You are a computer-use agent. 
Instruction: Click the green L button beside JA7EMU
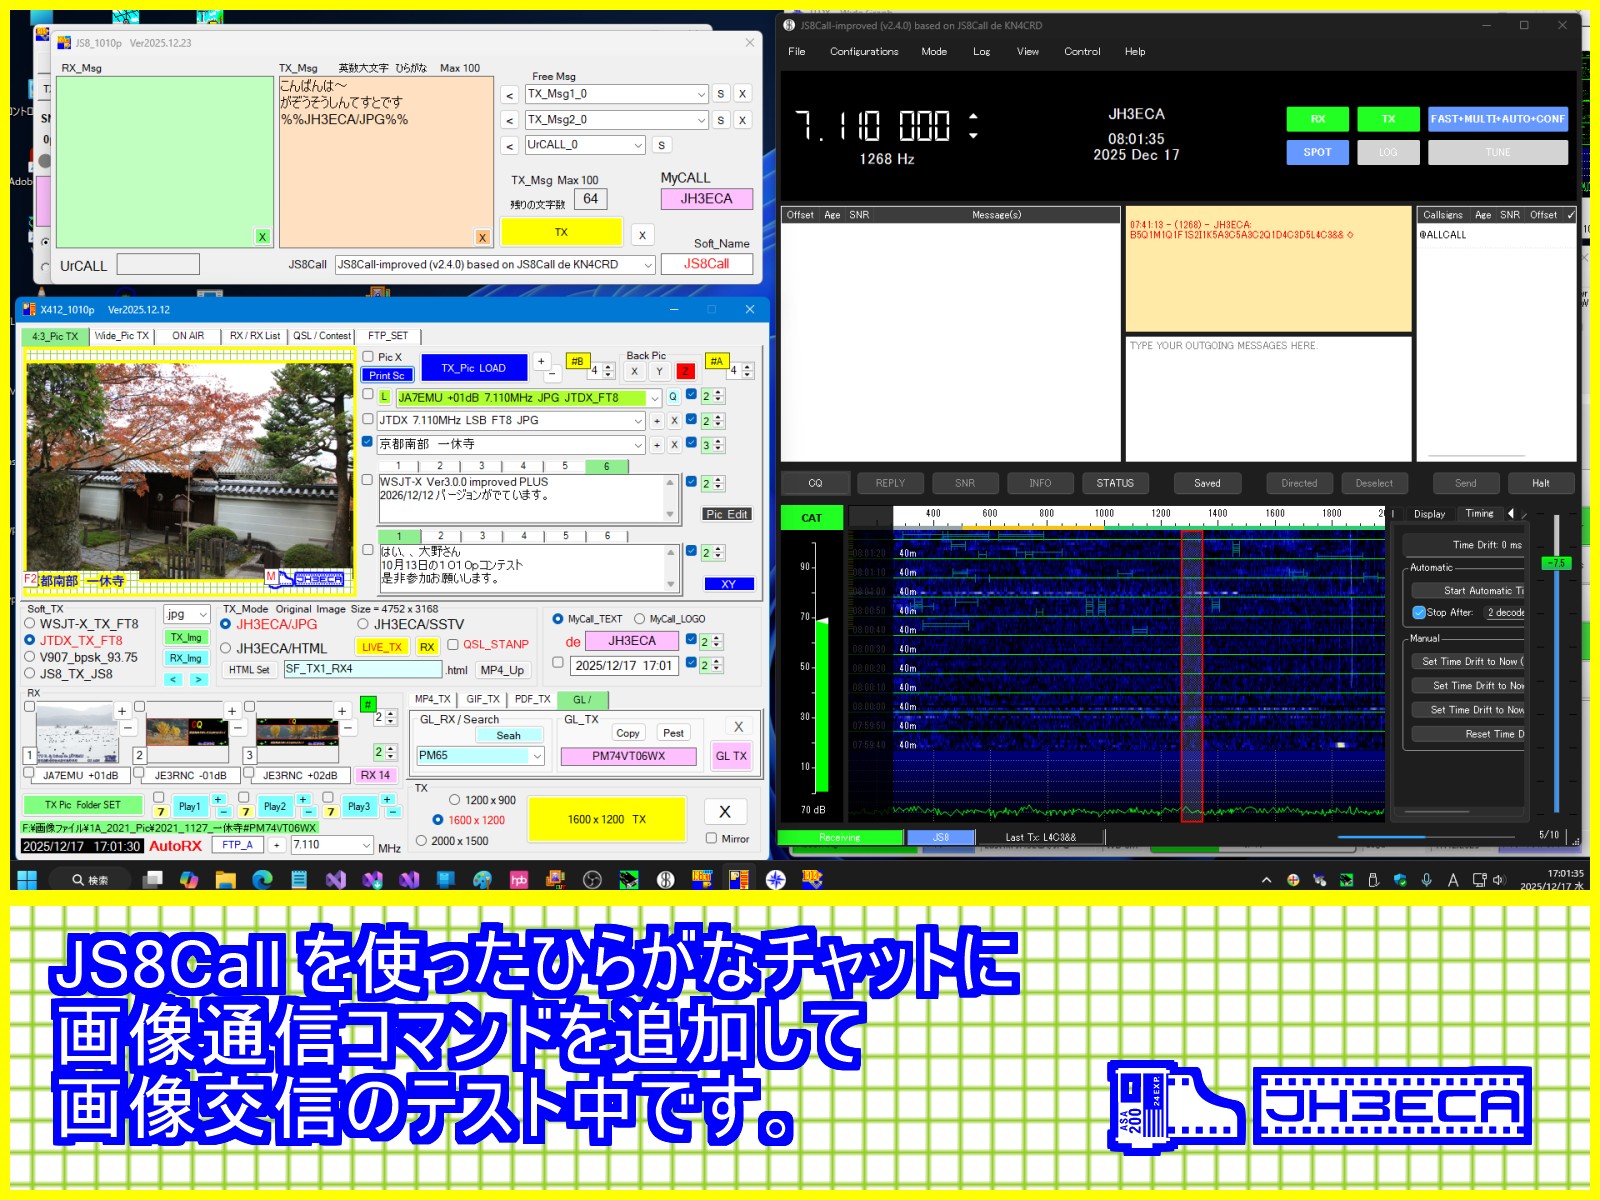tap(384, 397)
